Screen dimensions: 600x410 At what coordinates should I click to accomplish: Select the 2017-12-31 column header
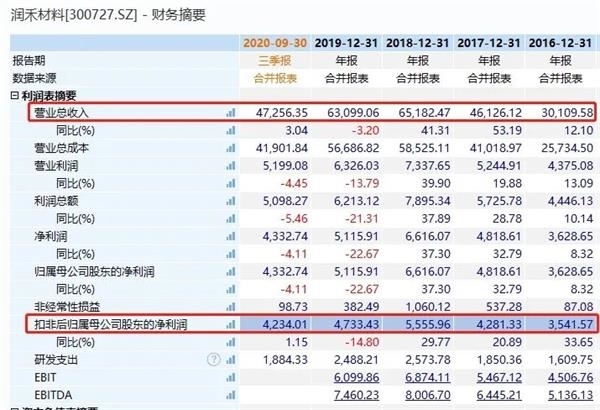(x=489, y=43)
